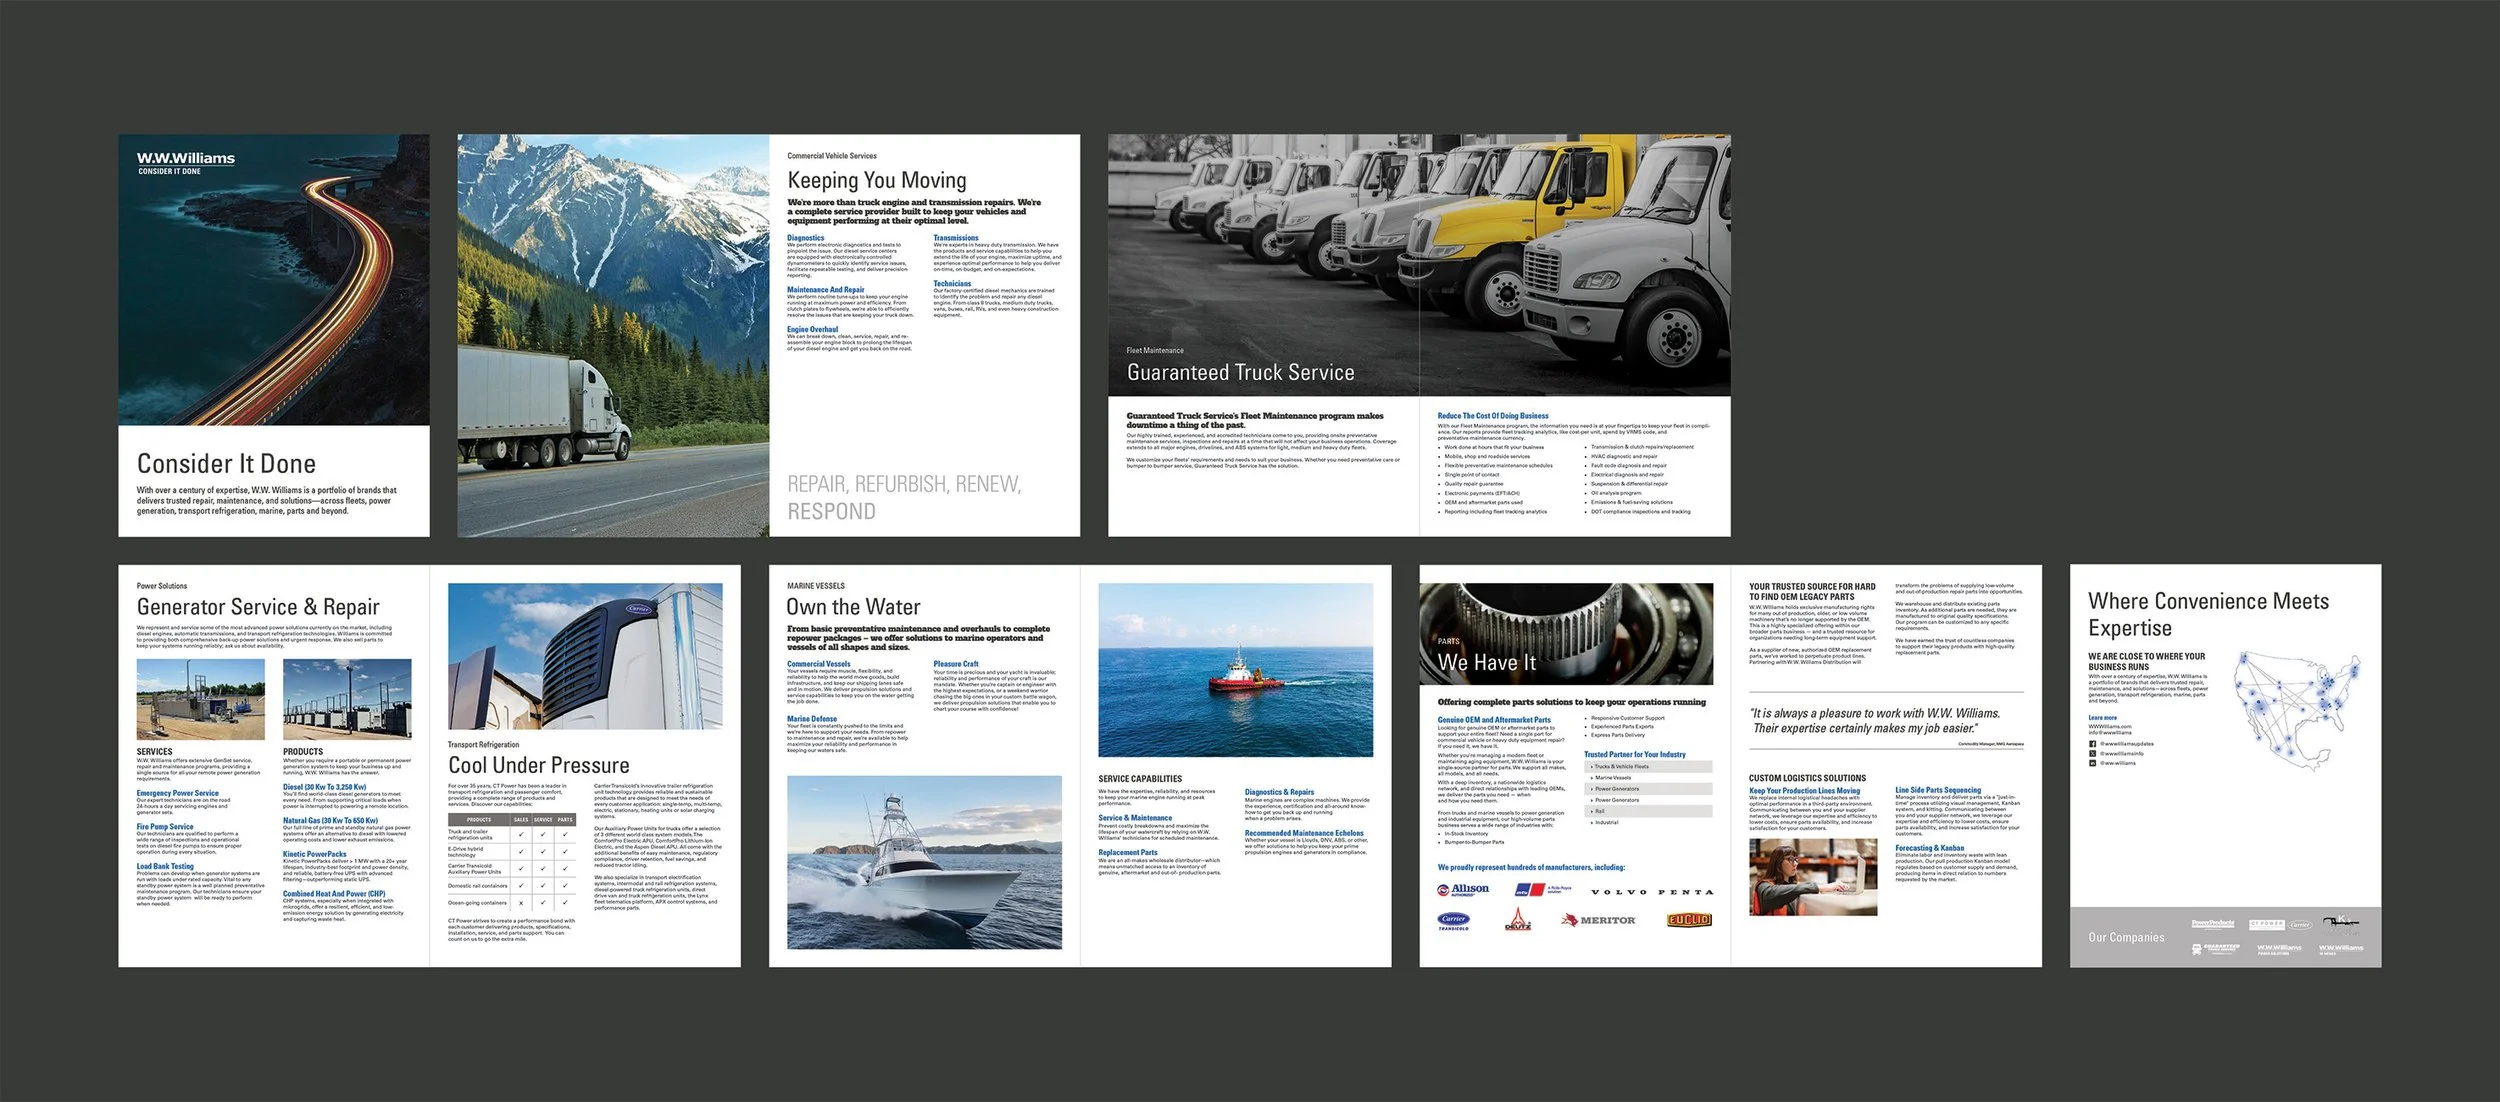Click the Allison Authorized logo
Image resolution: width=2500 pixels, height=1102 pixels.
tap(1463, 889)
